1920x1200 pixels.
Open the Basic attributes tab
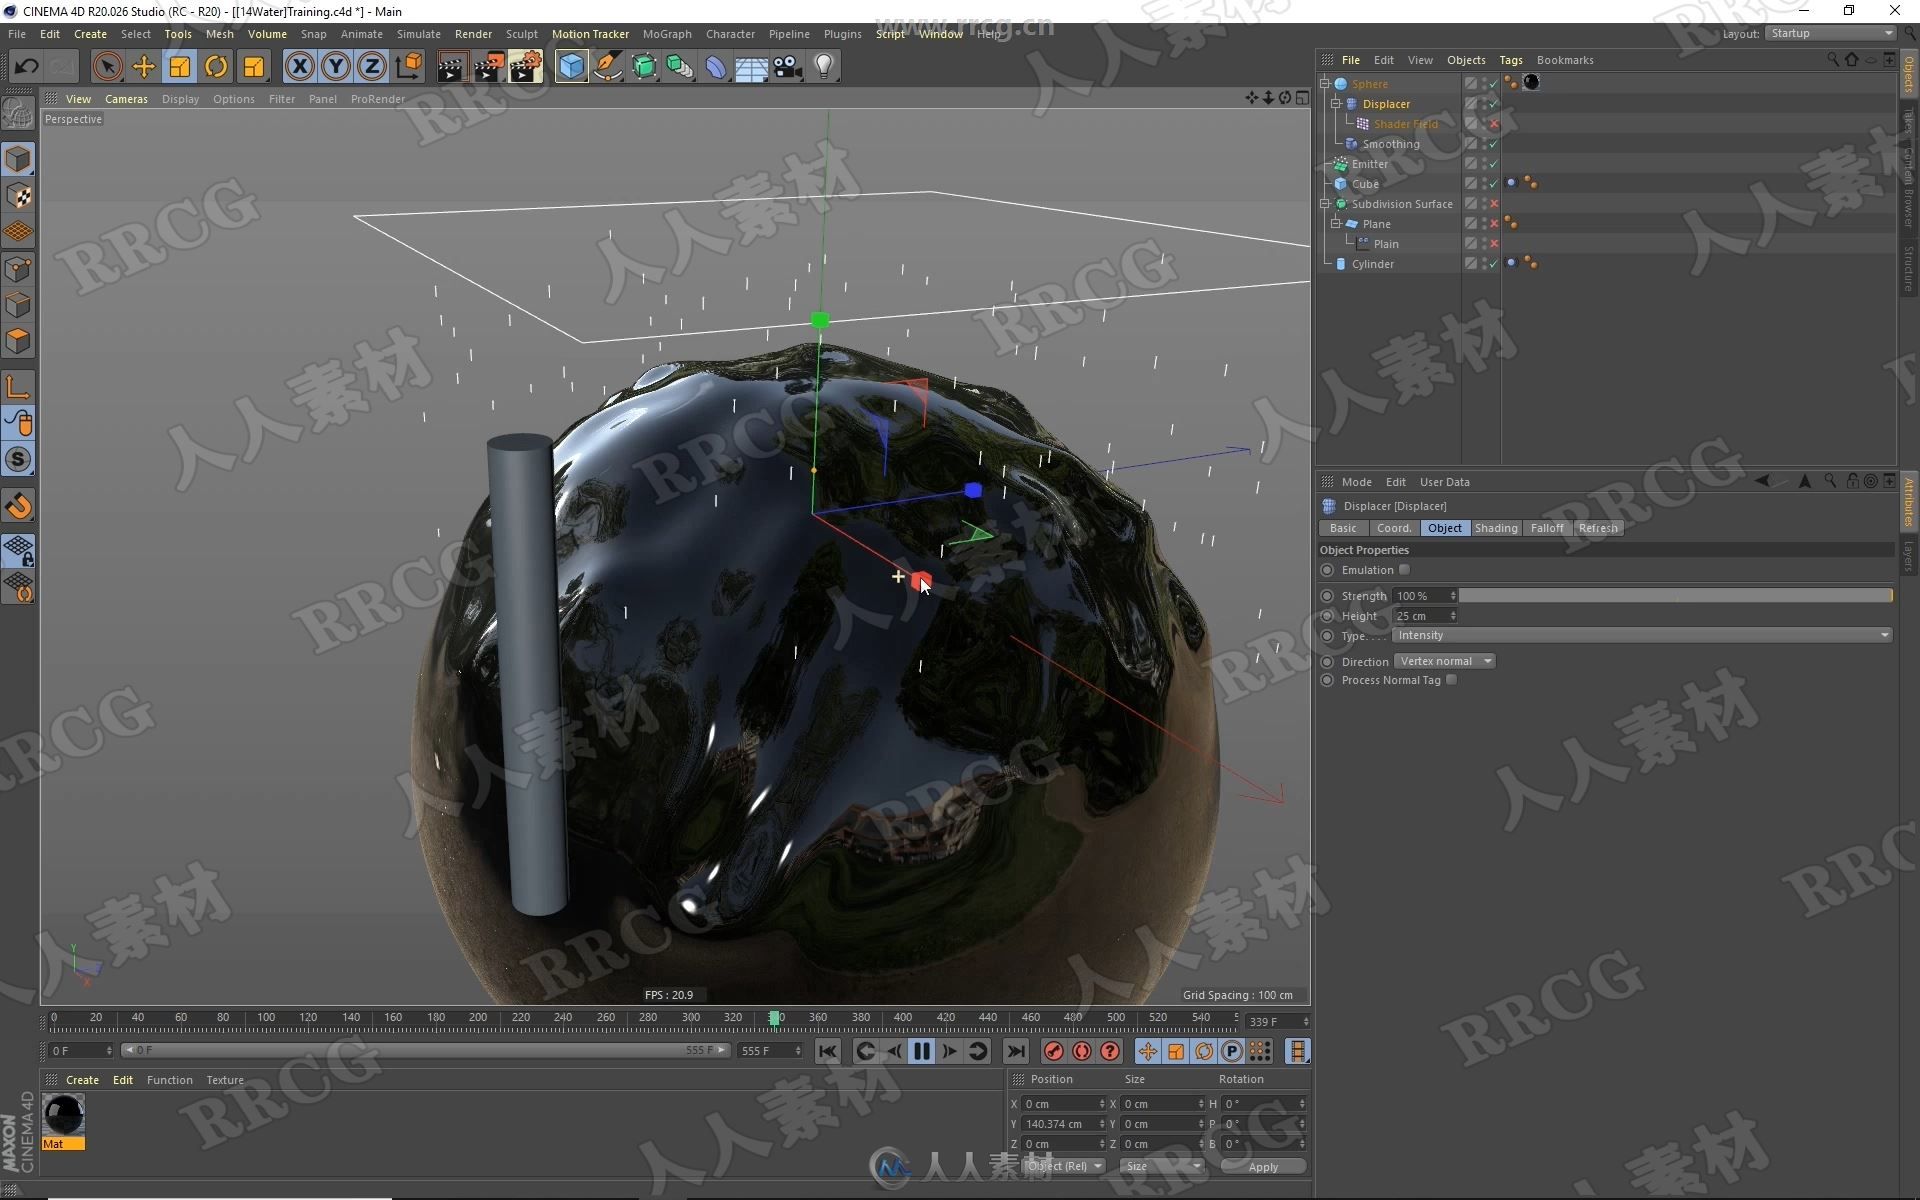click(1343, 528)
